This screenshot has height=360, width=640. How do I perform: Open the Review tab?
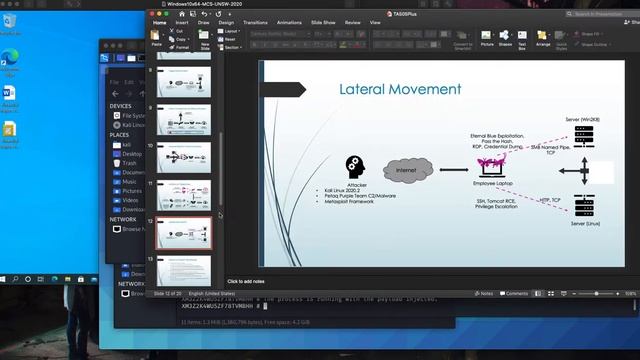pyautogui.click(x=352, y=22)
